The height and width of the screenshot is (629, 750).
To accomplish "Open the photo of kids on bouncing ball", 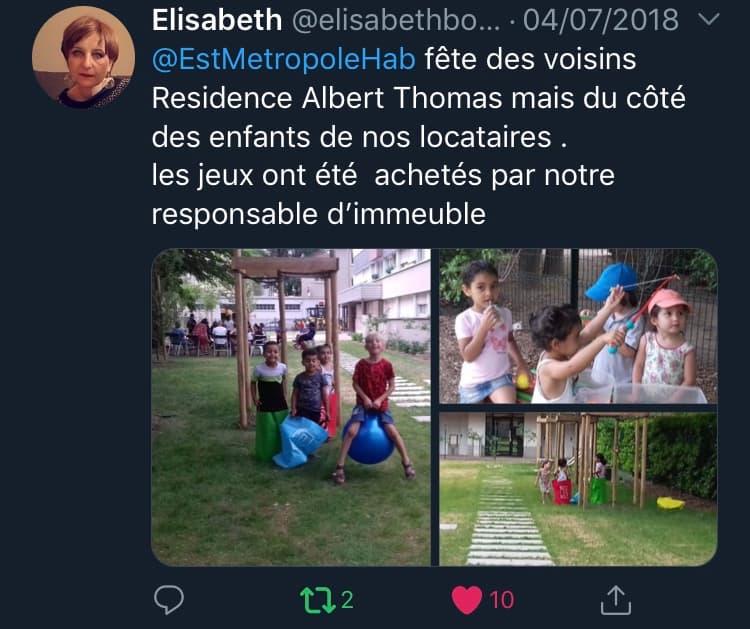I will click(291, 407).
